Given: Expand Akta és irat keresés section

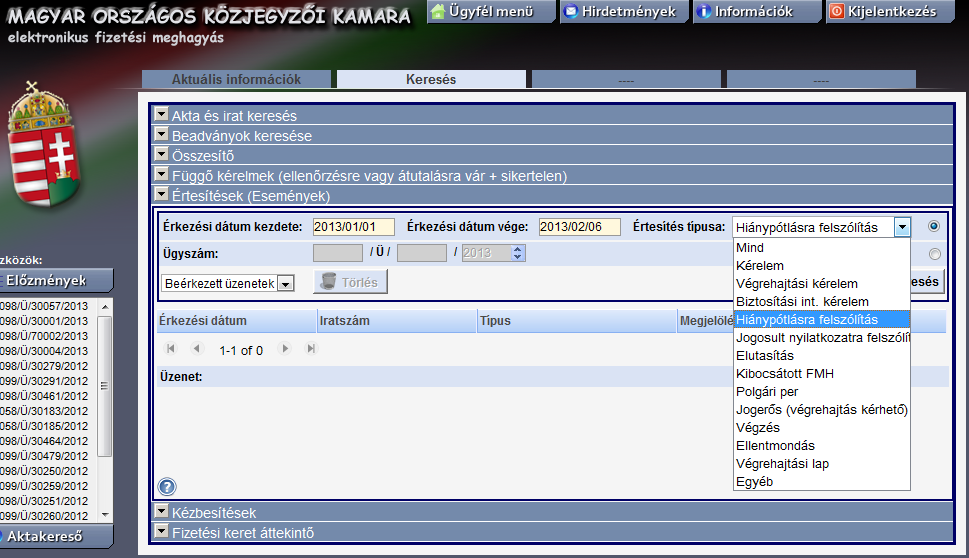Looking at the screenshot, I should pyautogui.click(x=161, y=114).
